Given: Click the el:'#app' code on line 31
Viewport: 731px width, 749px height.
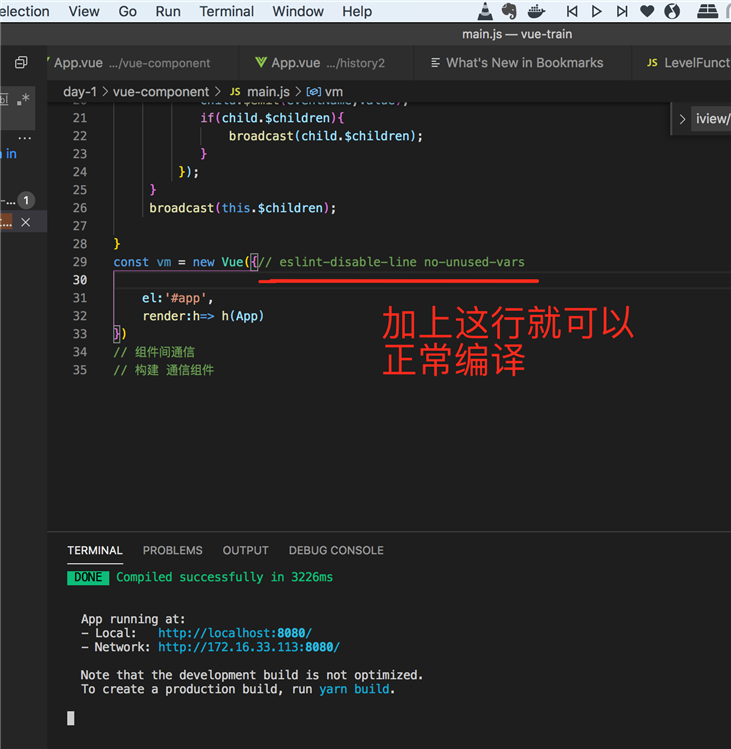Looking at the screenshot, I should pos(177,298).
